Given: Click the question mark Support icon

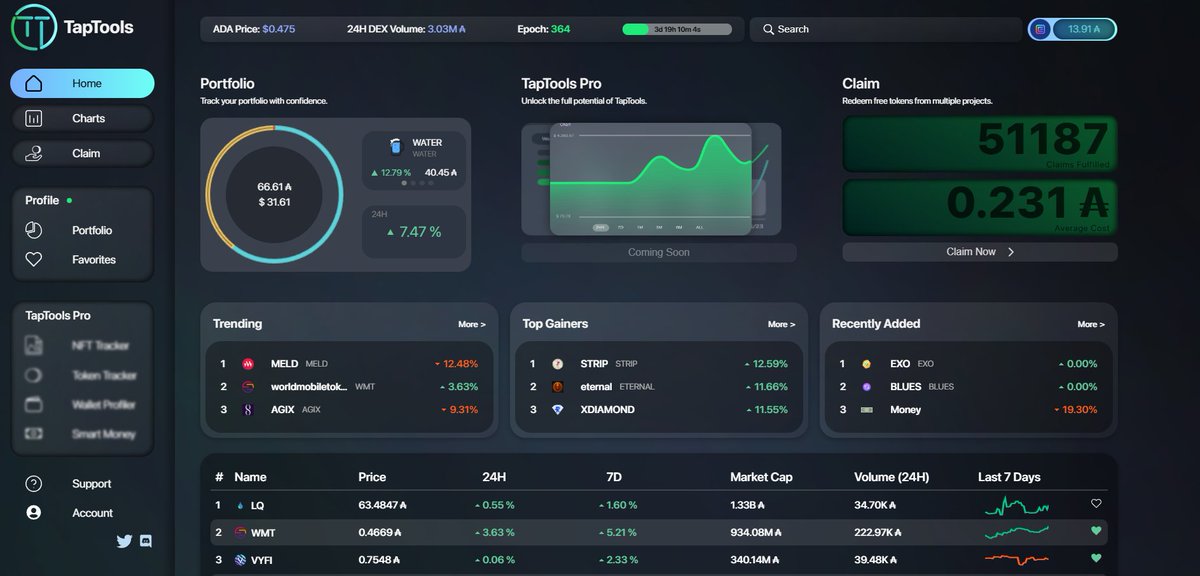Looking at the screenshot, I should (x=34, y=484).
